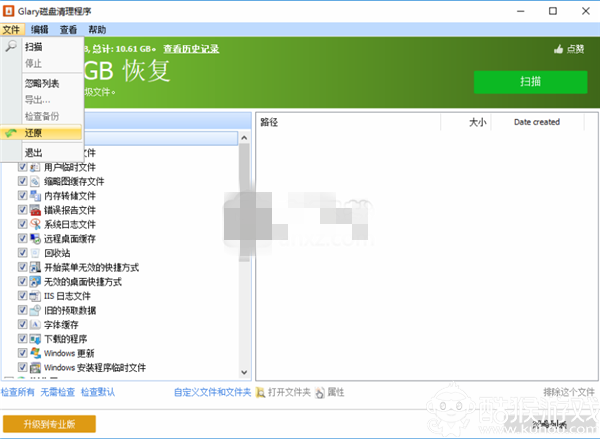Uncheck 用户临时文件 checkbox
This screenshot has height=439, width=600.
(x=22, y=167)
